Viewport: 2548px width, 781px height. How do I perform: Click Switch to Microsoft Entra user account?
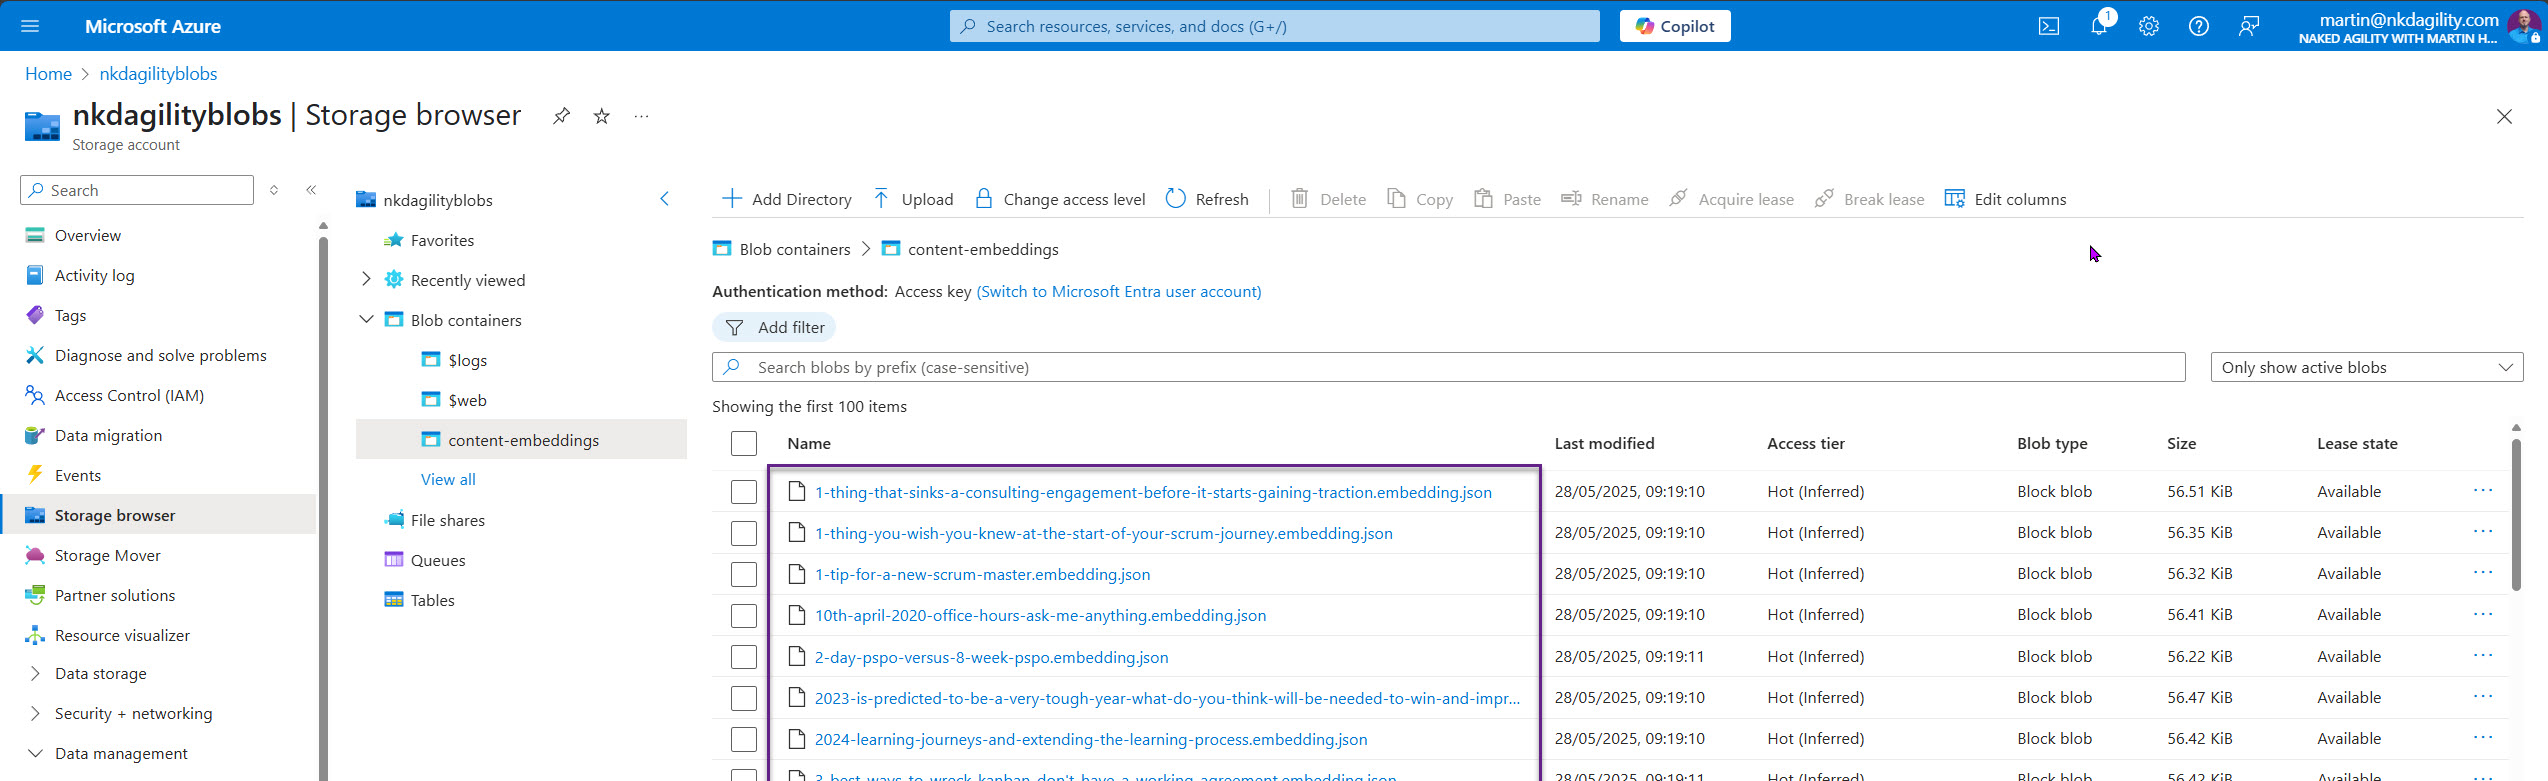[x=1119, y=291]
